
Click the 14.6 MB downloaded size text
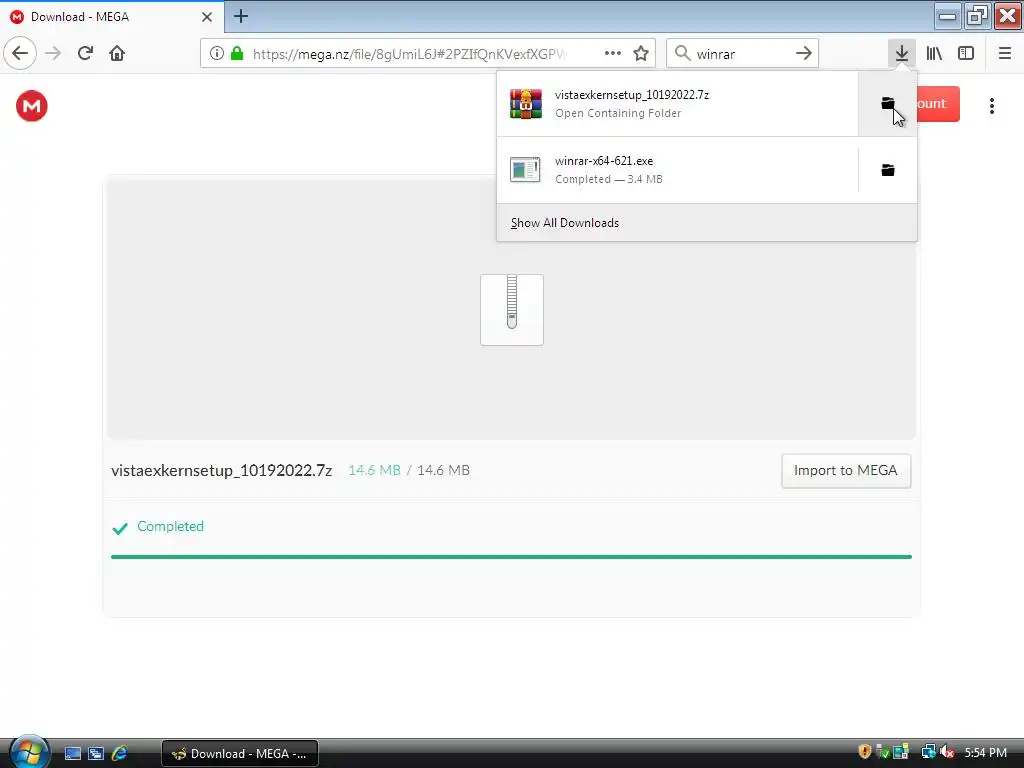click(374, 470)
